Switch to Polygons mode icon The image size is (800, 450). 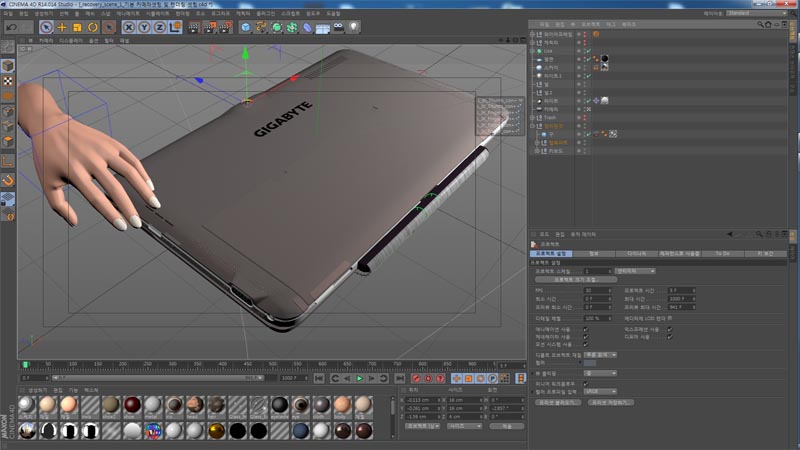point(8,141)
